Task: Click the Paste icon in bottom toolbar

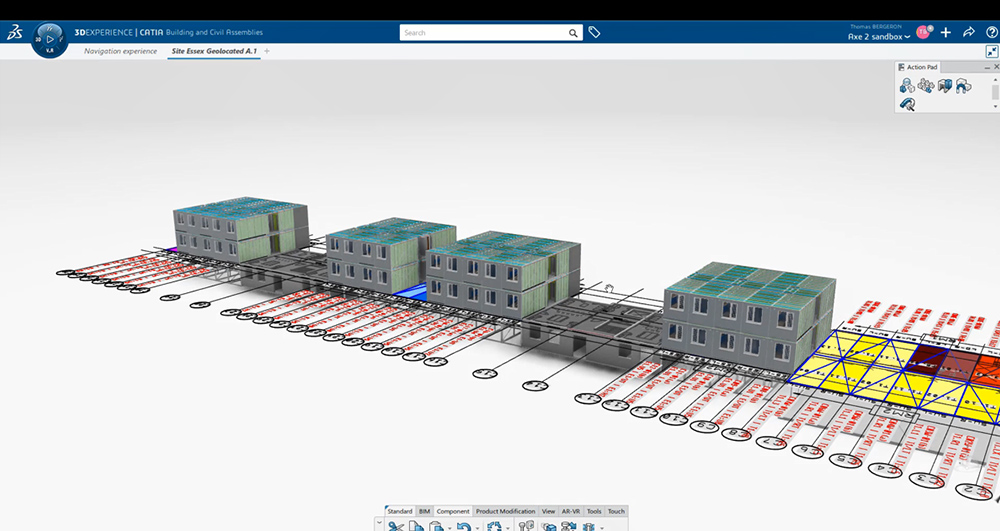Action: [x=436, y=527]
